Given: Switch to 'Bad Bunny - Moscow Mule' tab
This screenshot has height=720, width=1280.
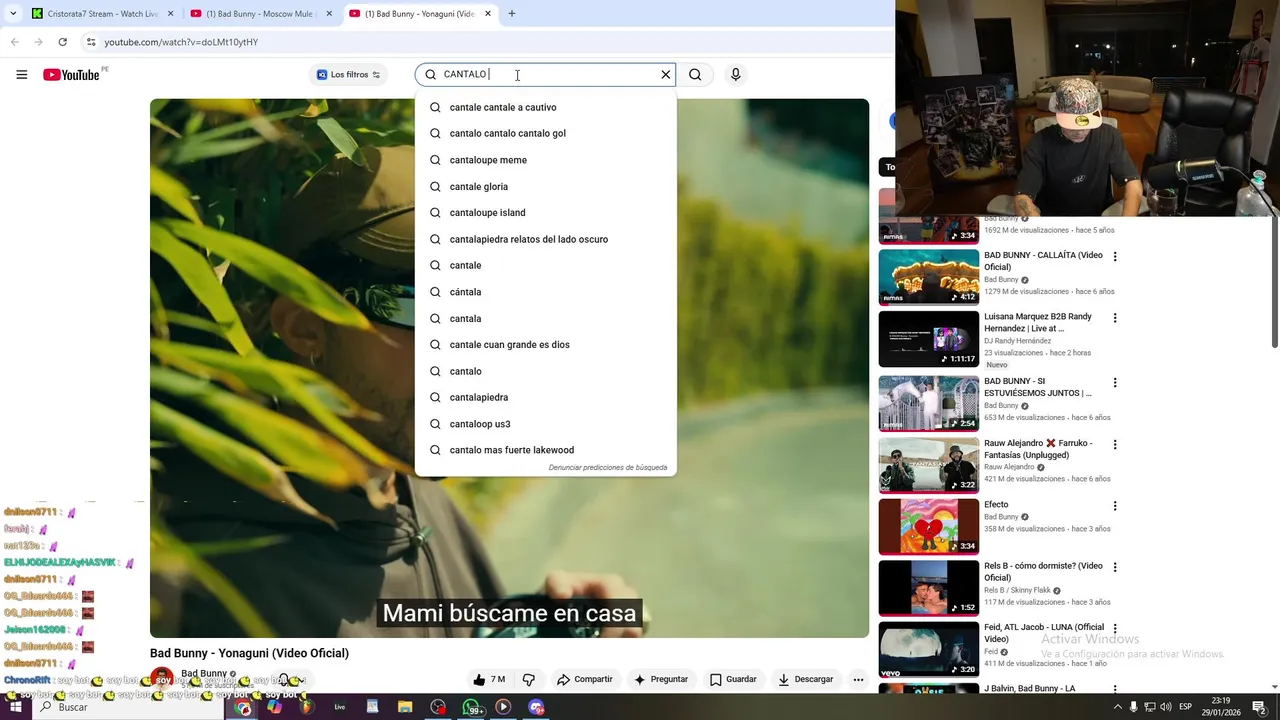Looking at the screenshot, I should [262, 14].
